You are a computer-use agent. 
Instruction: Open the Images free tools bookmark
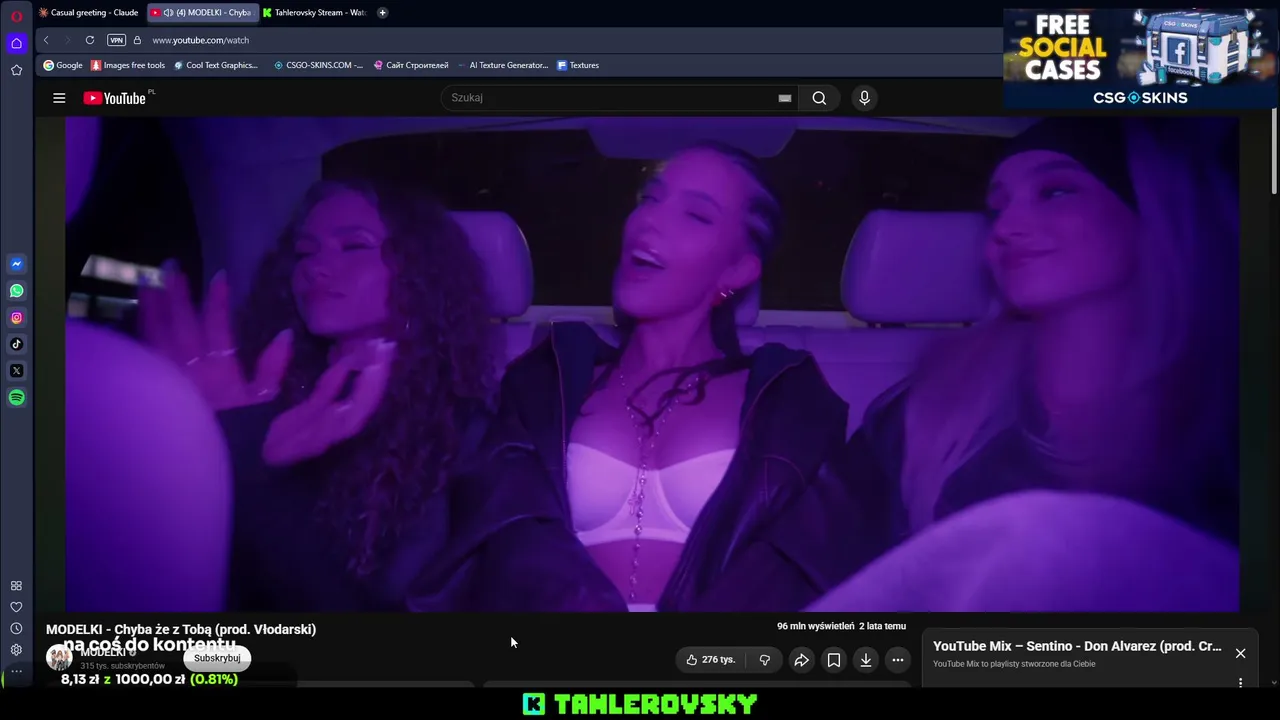pos(128,65)
